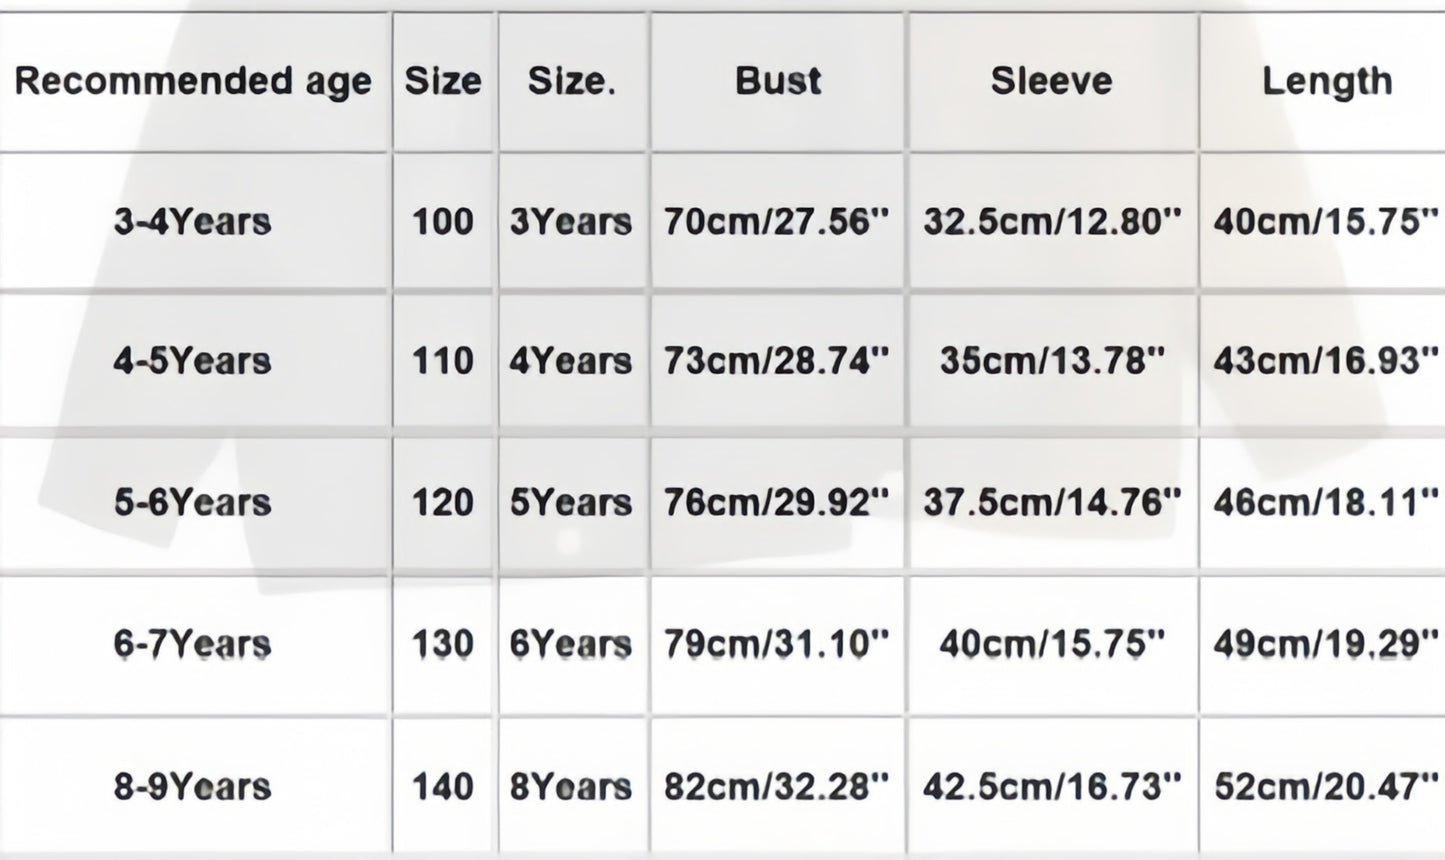
Task: Click the 52cm/20.47" length measurement
Action: click(1326, 787)
